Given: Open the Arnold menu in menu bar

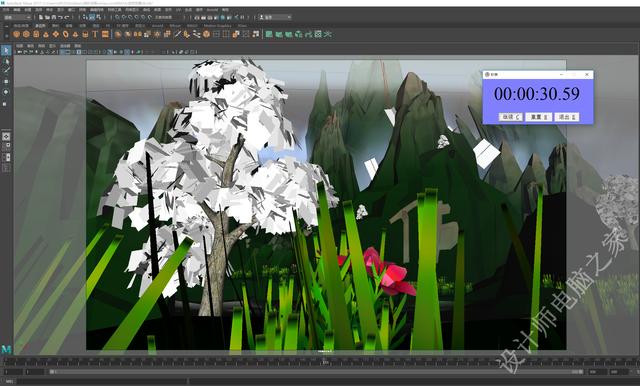Looking at the screenshot, I should (212, 9).
